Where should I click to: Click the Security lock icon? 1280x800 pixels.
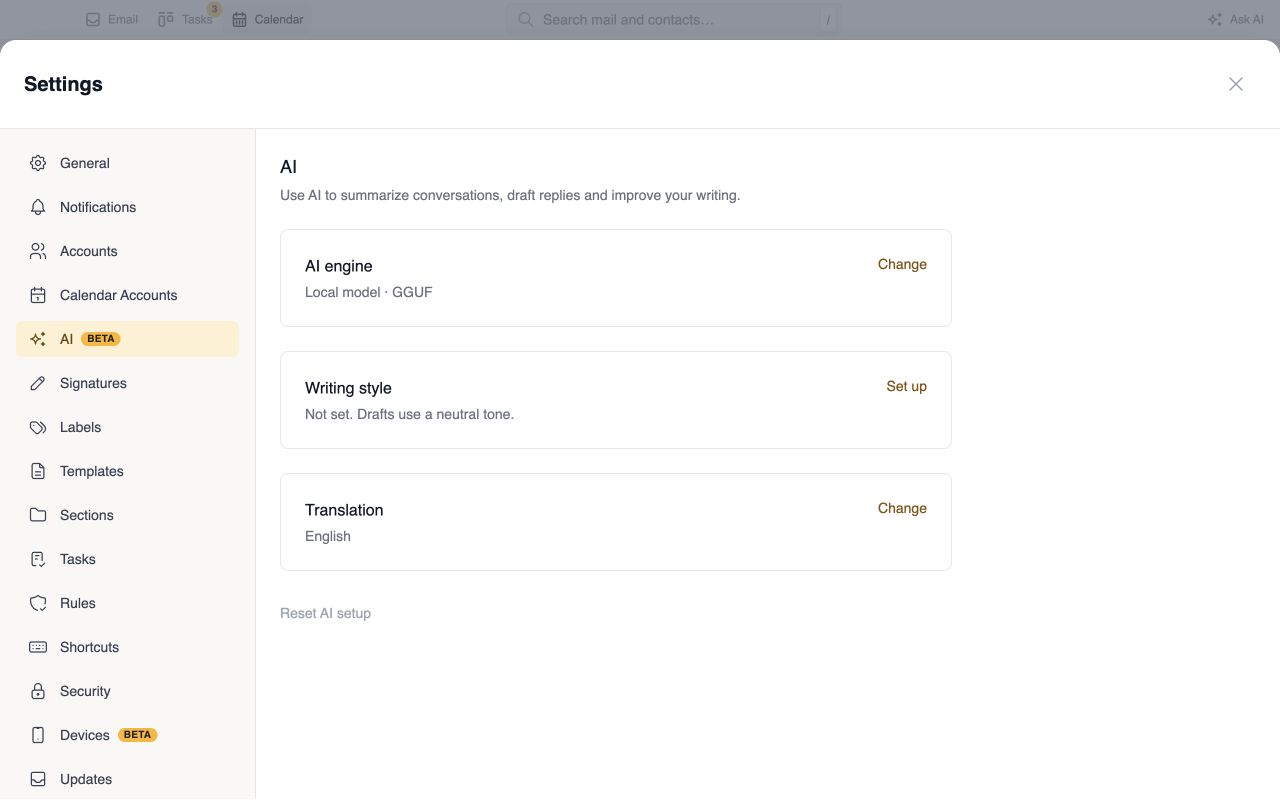38,691
